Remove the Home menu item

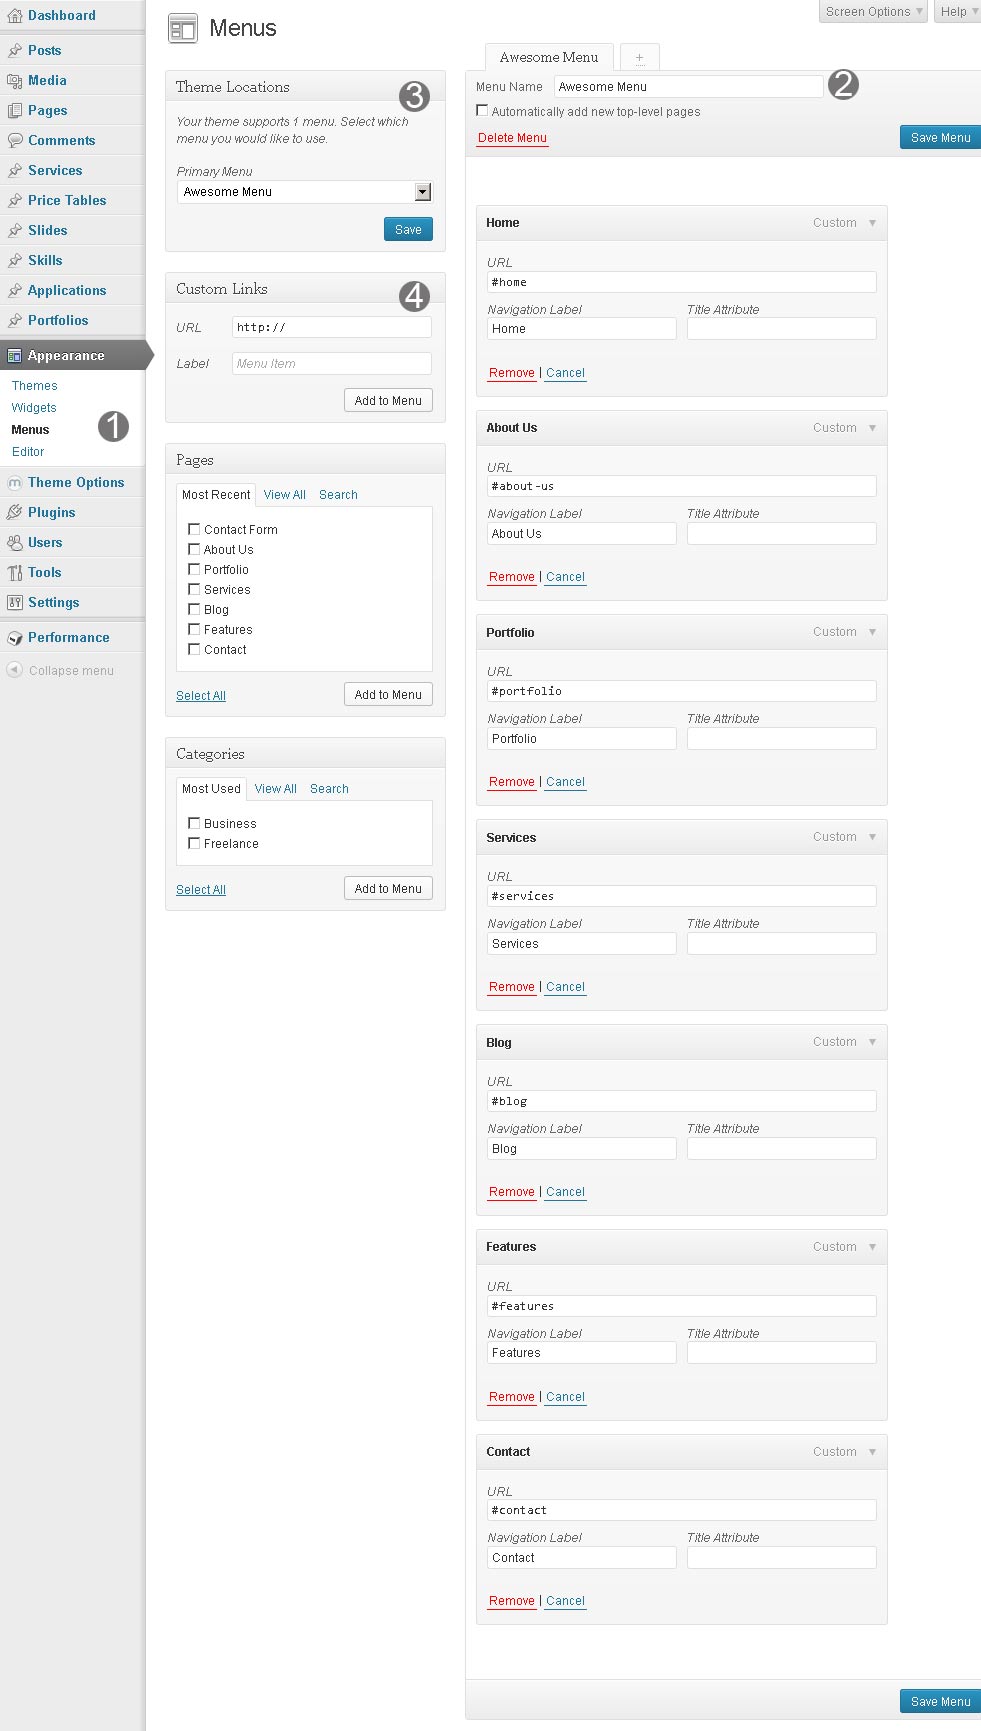[x=512, y=373]
